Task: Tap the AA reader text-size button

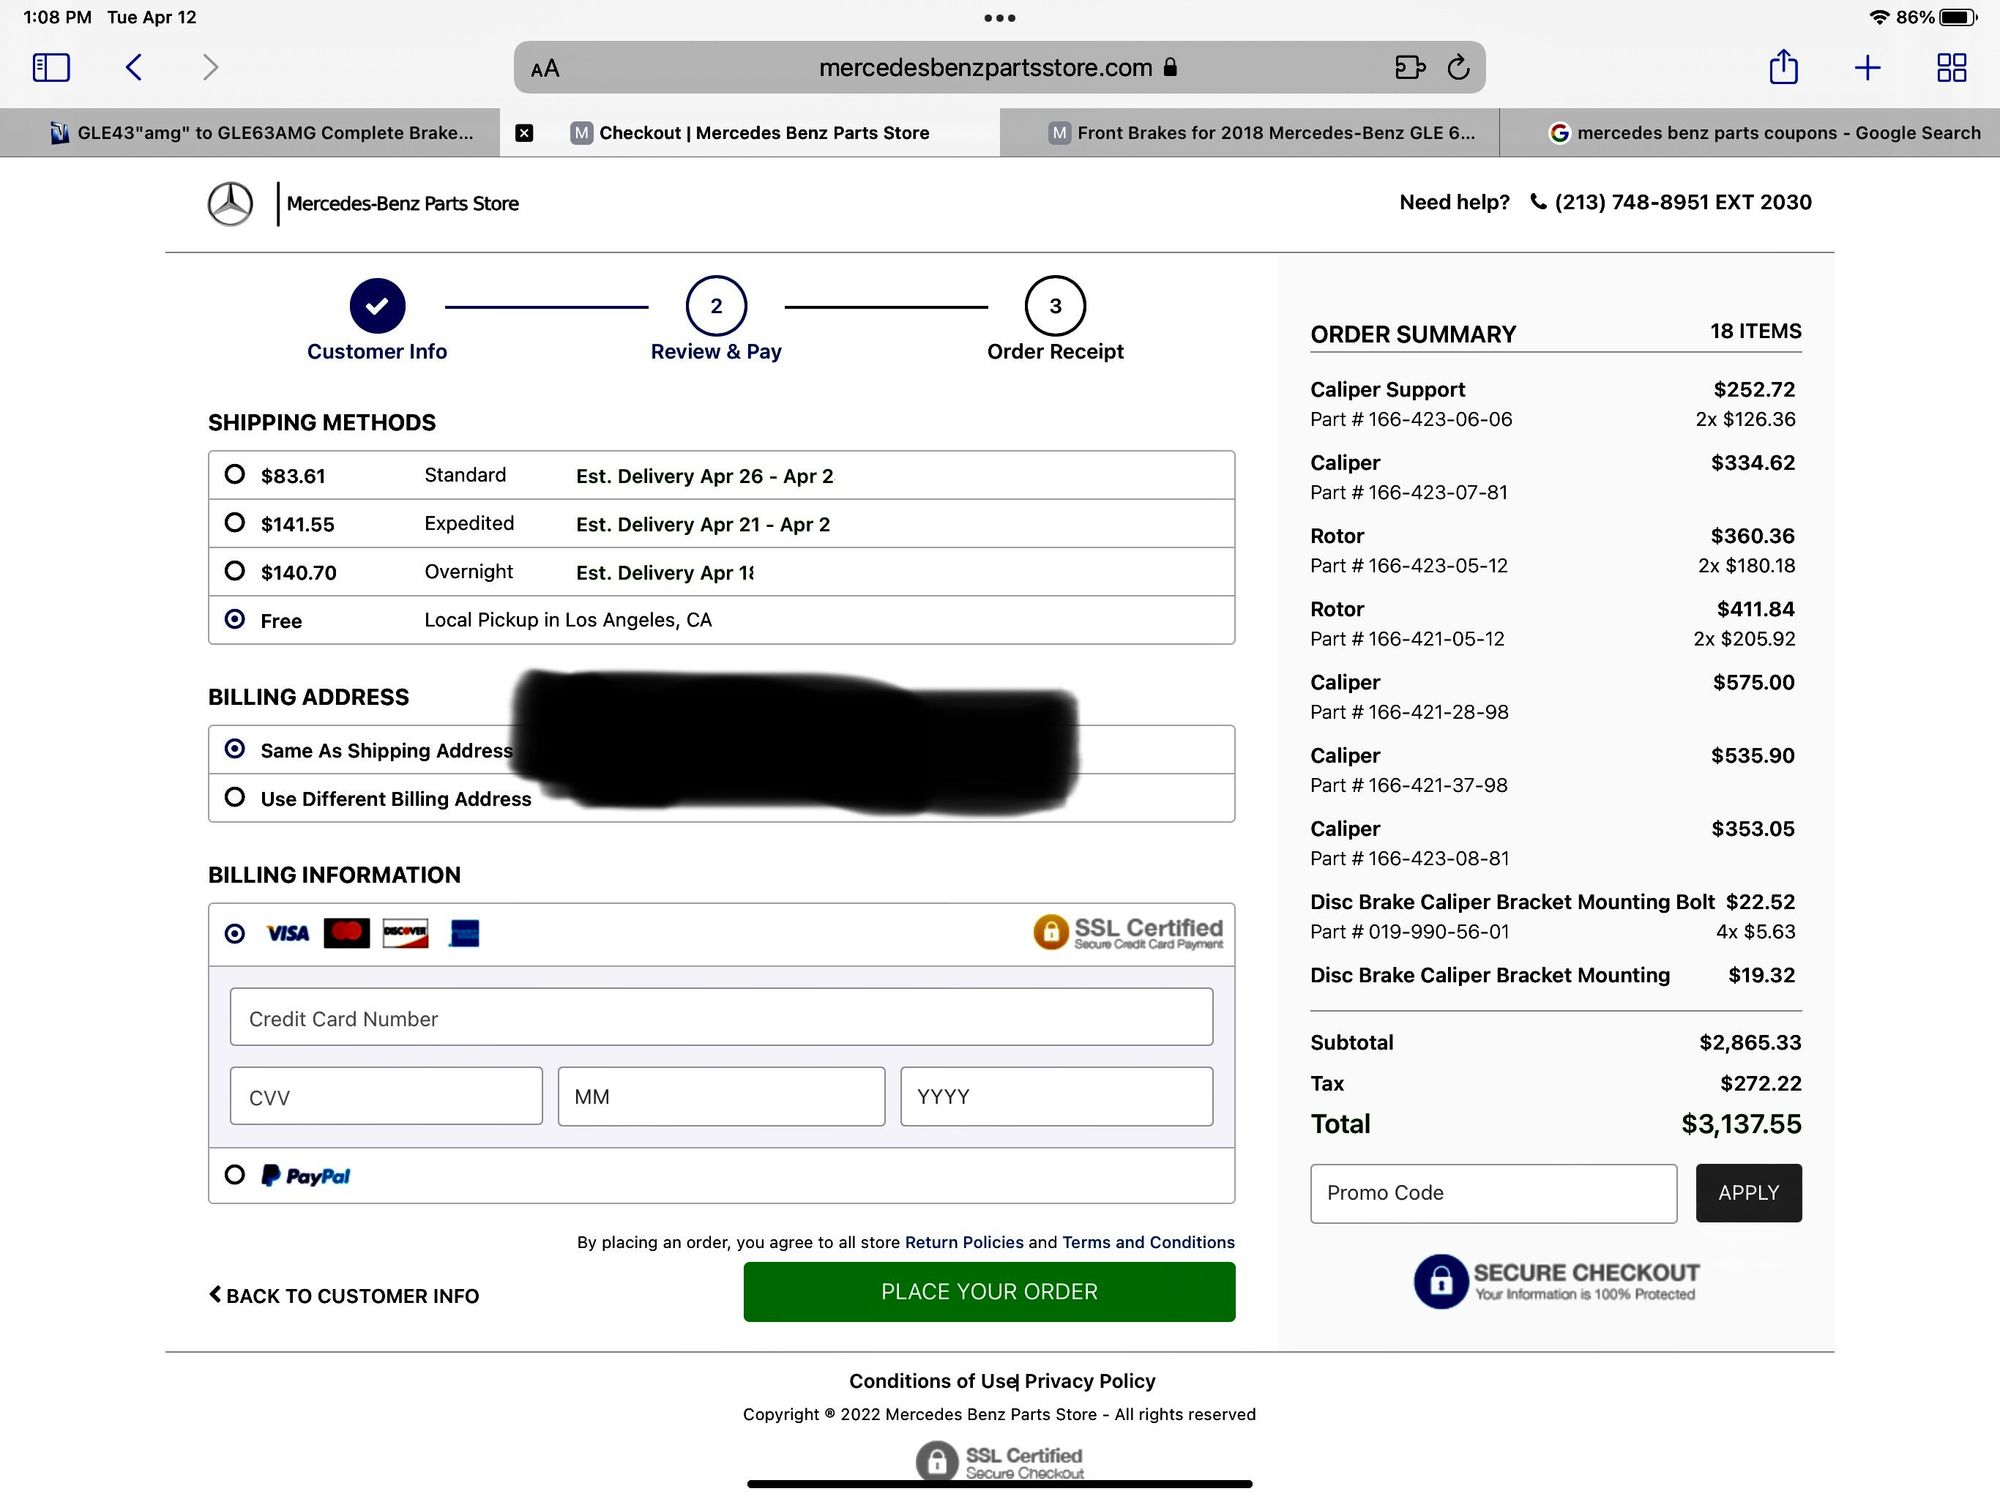Action: coord(545,69)
